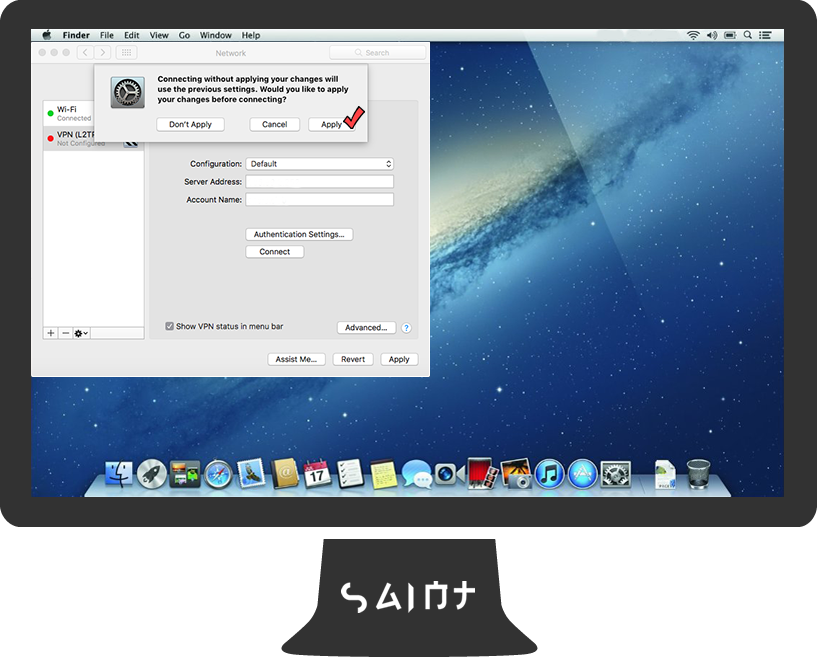Viewport: 817px width, 657px height.
Task: Open the Go menu
Action: tap(184, 35)
